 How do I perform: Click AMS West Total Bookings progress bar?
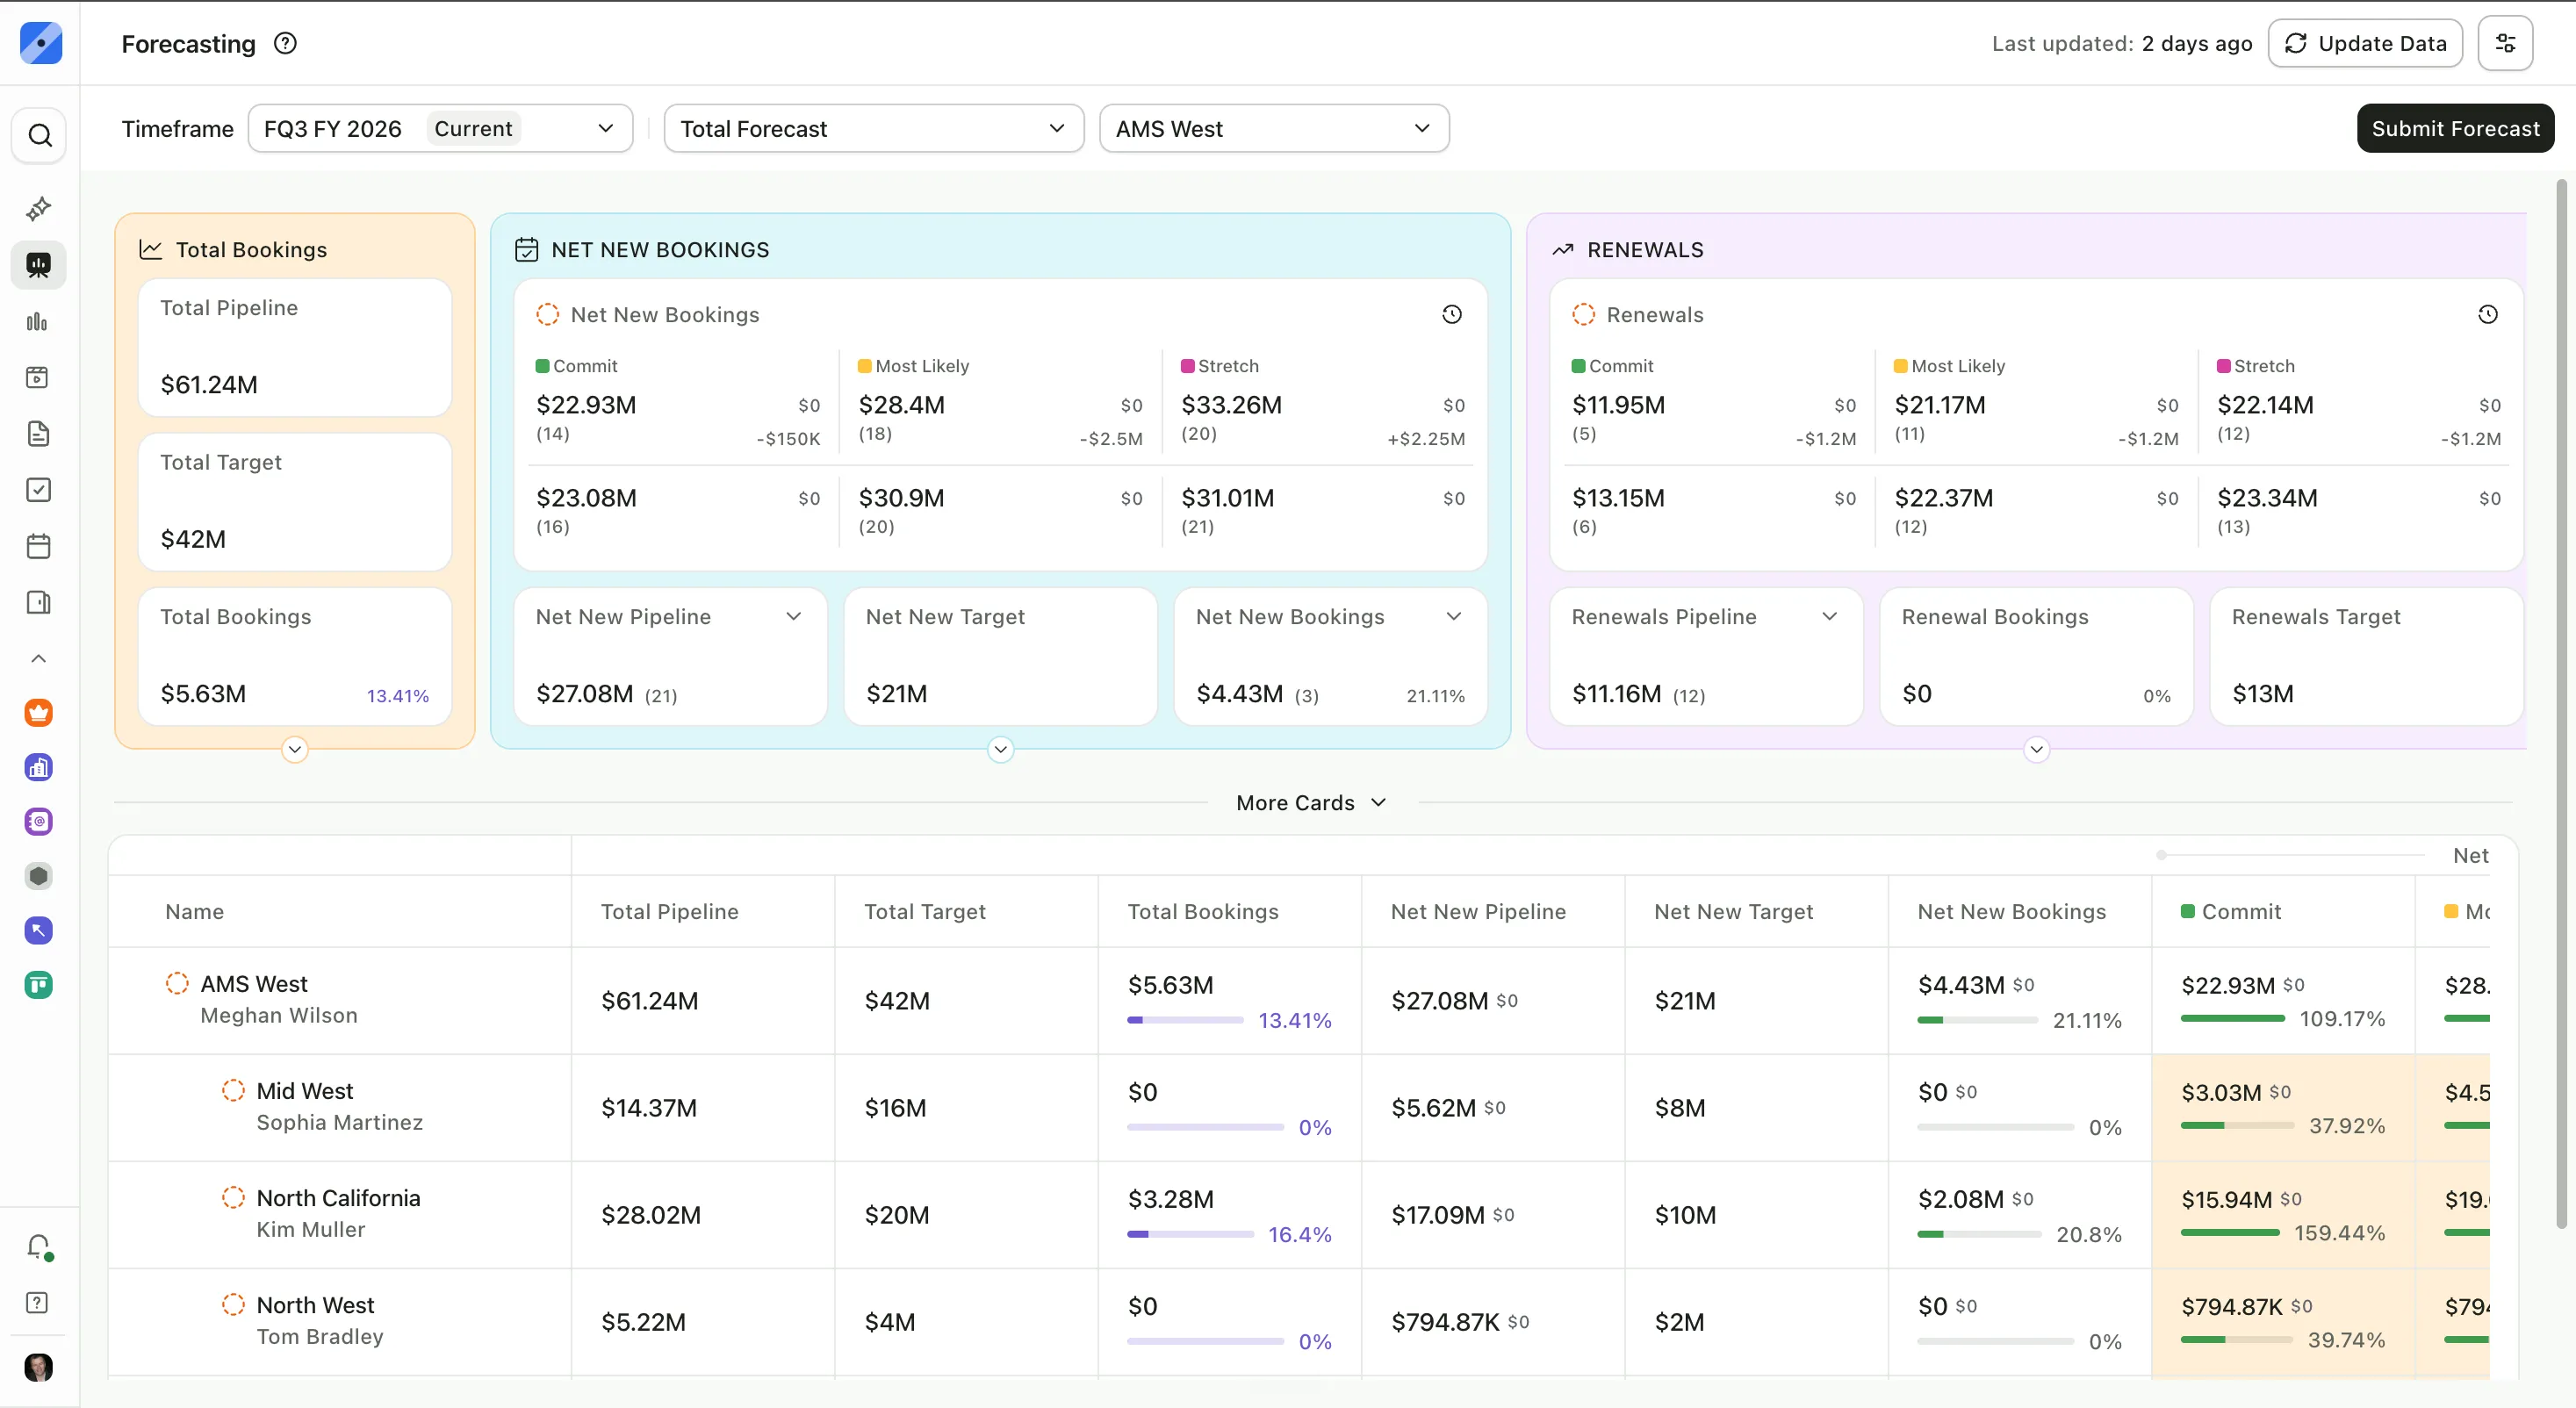click(x=1185, y=1020)
